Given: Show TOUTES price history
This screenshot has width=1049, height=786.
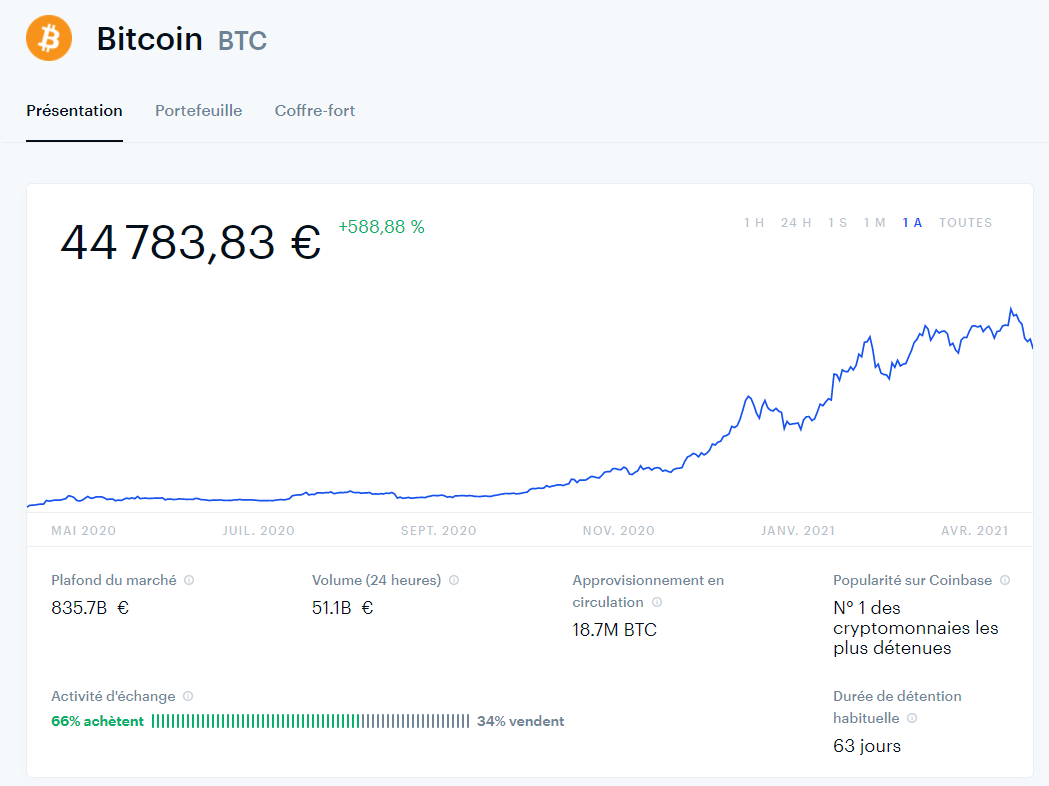Looking at the screenshot, I should pos(965,223).
